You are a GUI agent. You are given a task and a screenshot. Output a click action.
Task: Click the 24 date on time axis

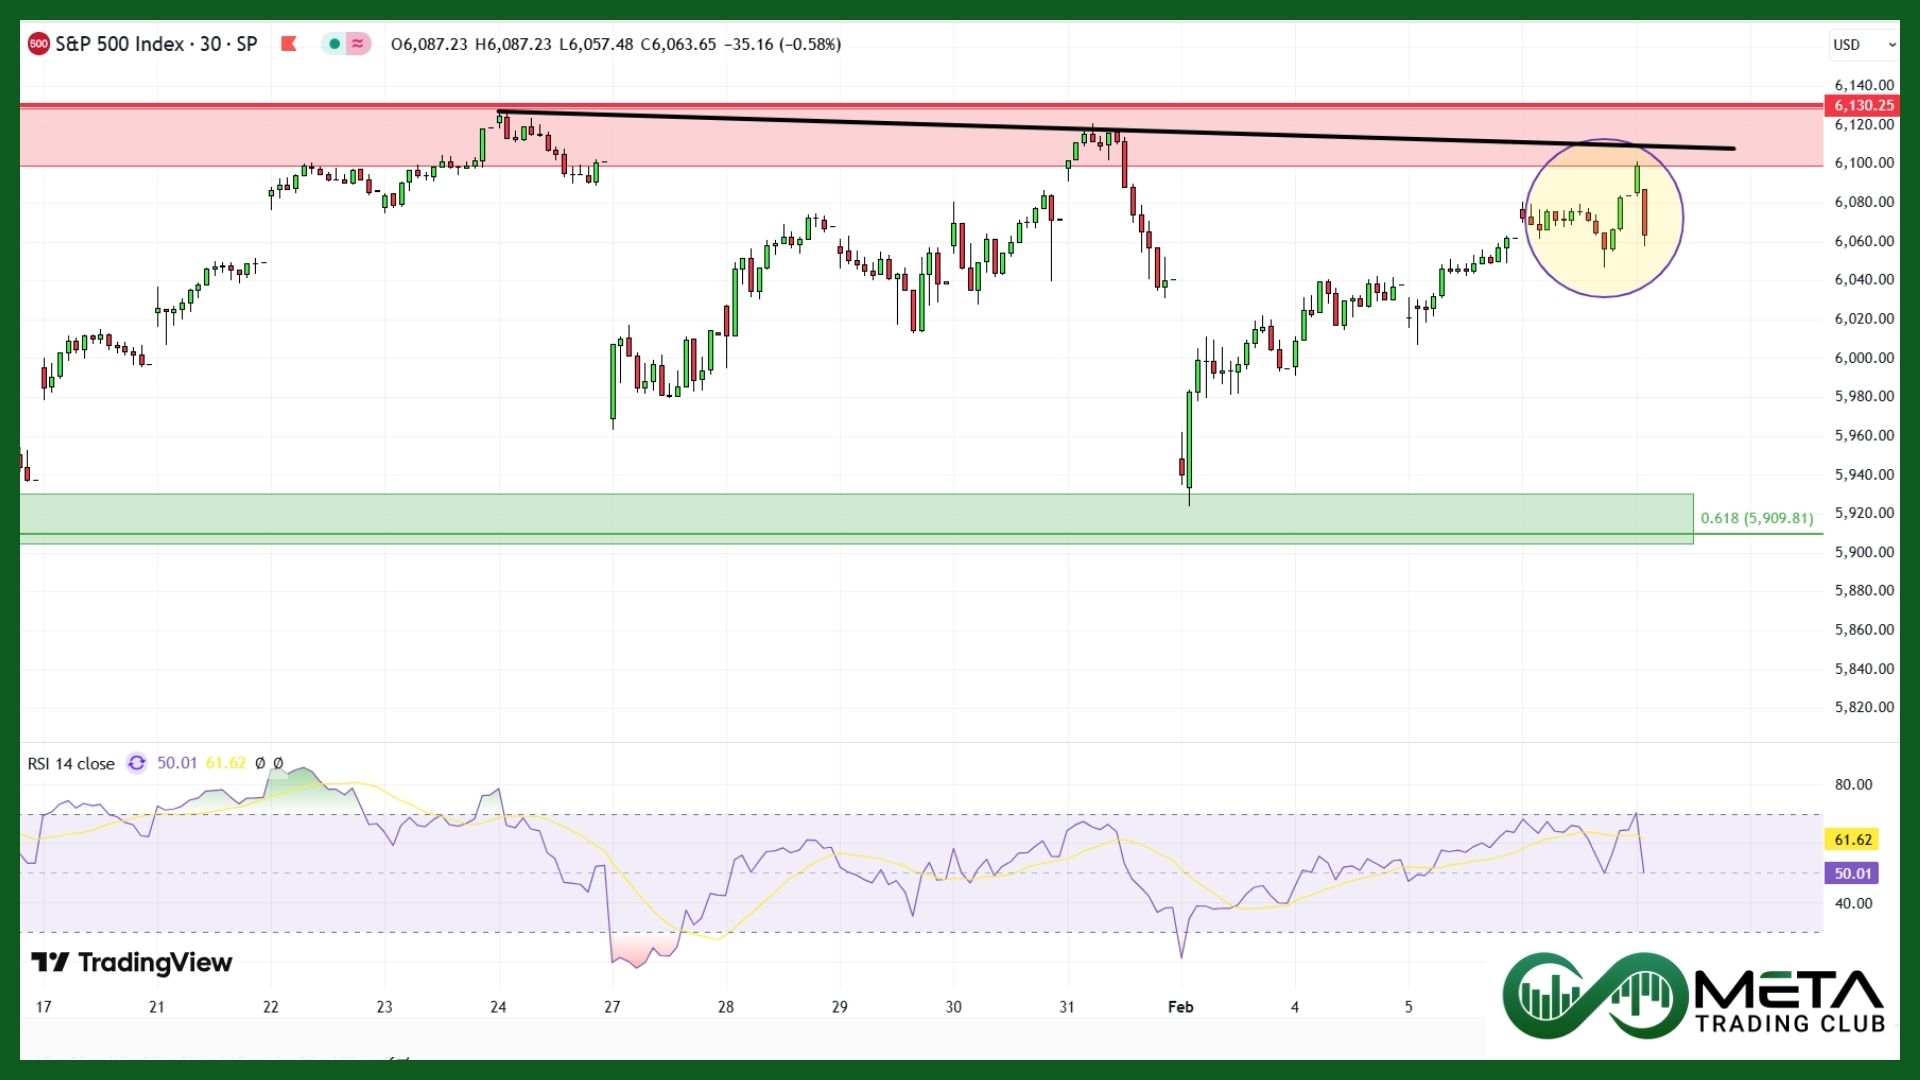[x=498, y=1007]
